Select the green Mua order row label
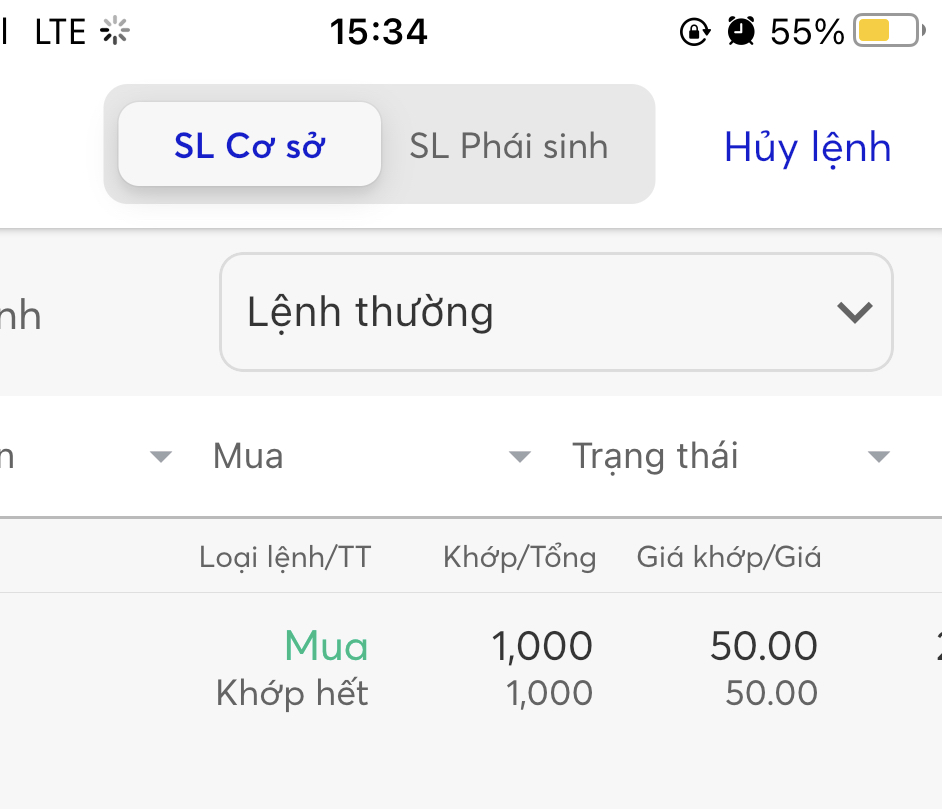942x809 pixels. point(326,646)
